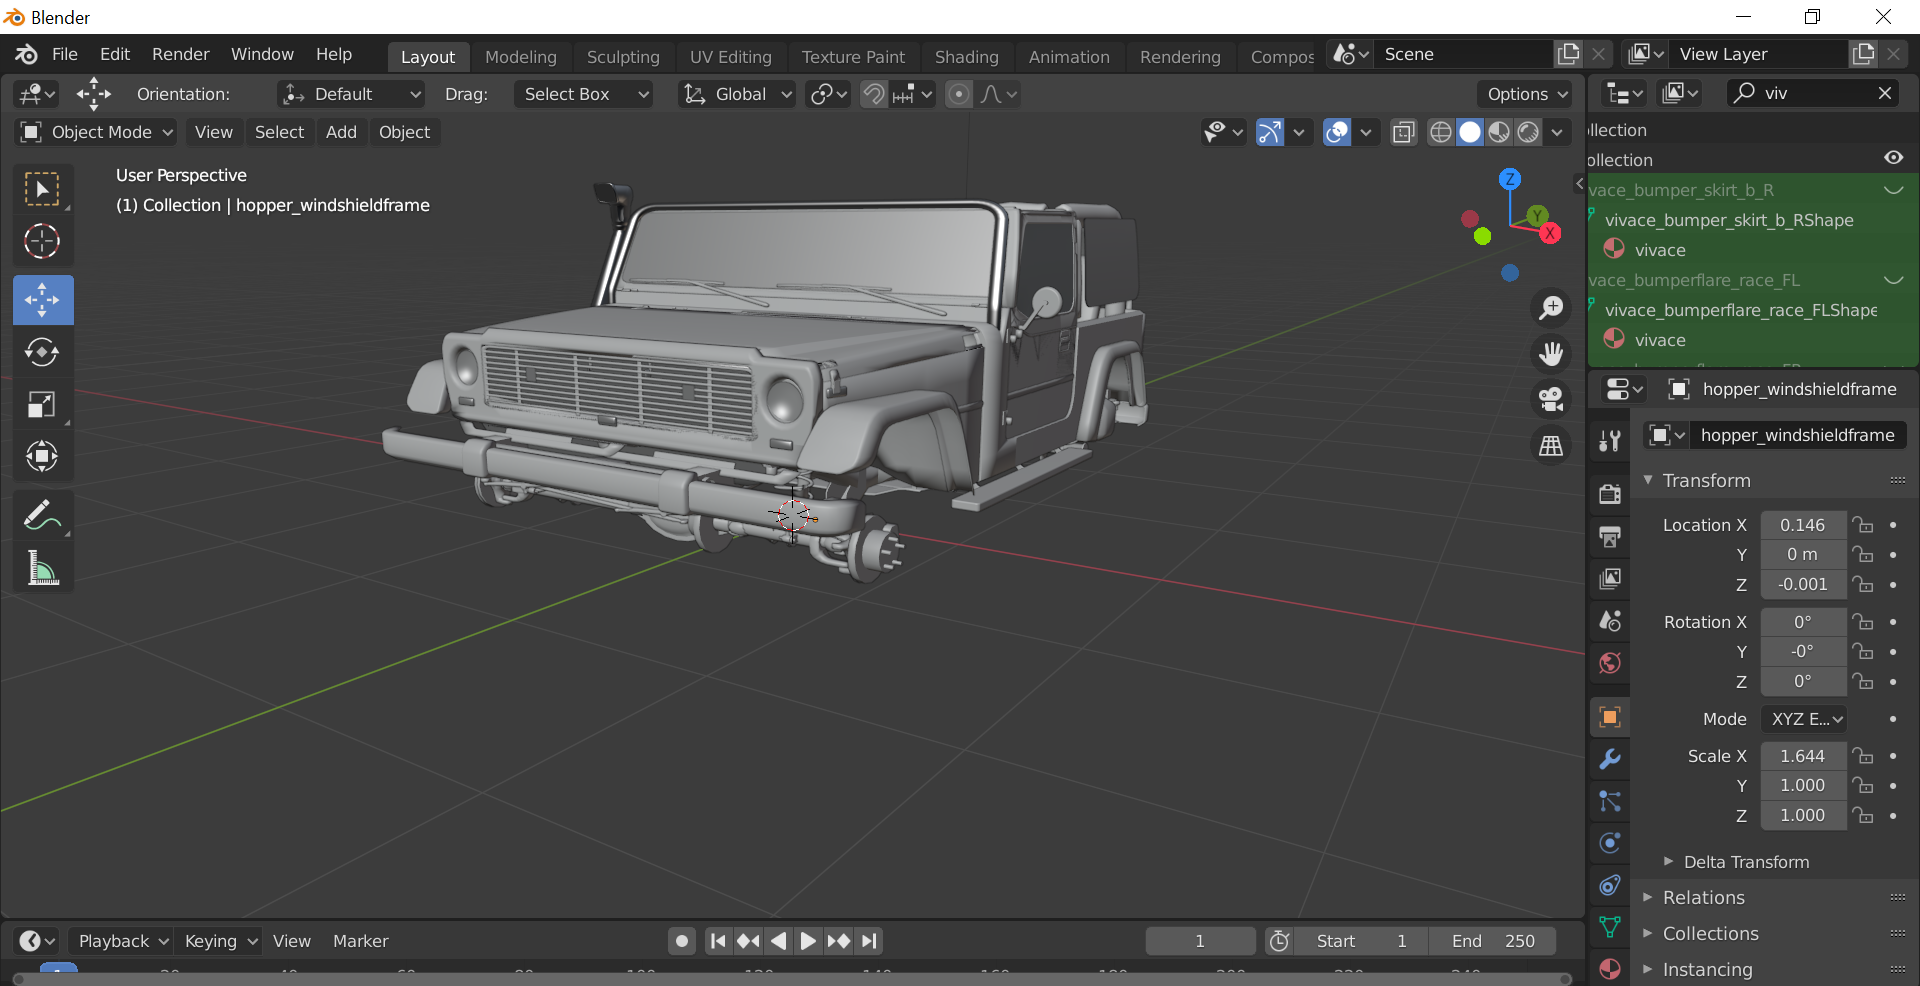Pick the Measure tool
The height and width of the screenshot is (986, 1920).
tap(42, 568)
